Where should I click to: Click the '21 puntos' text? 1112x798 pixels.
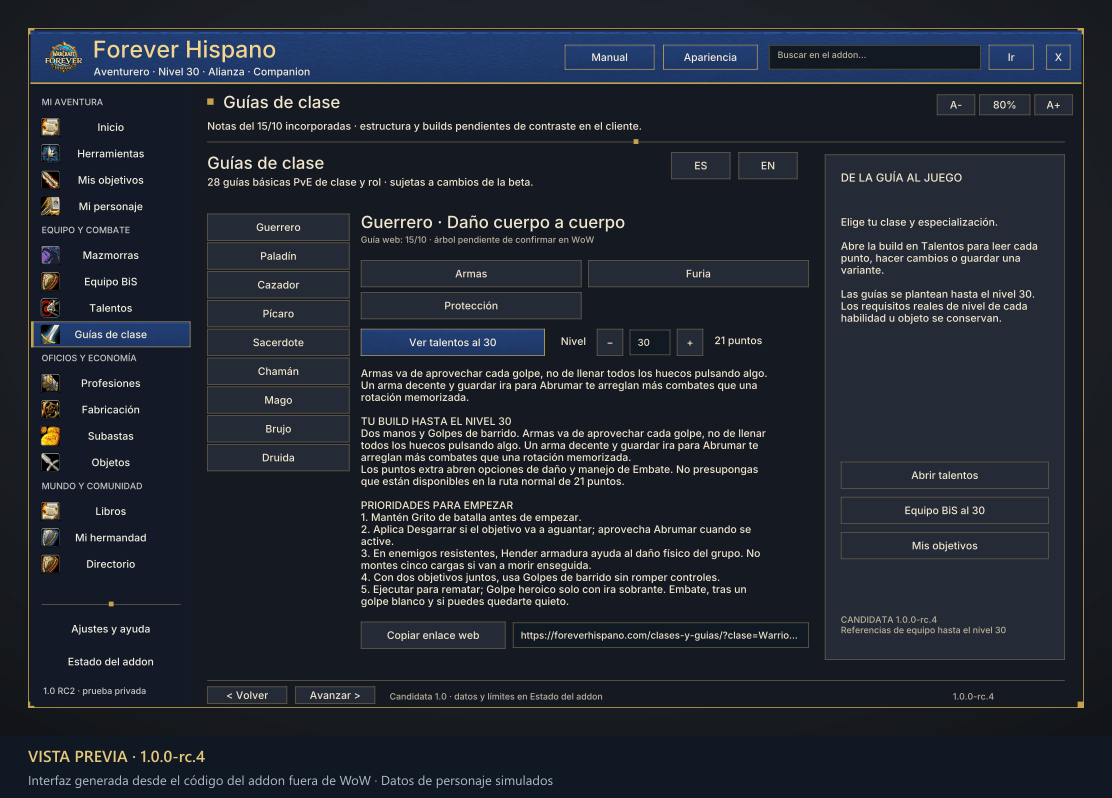(x=738, y=340)
